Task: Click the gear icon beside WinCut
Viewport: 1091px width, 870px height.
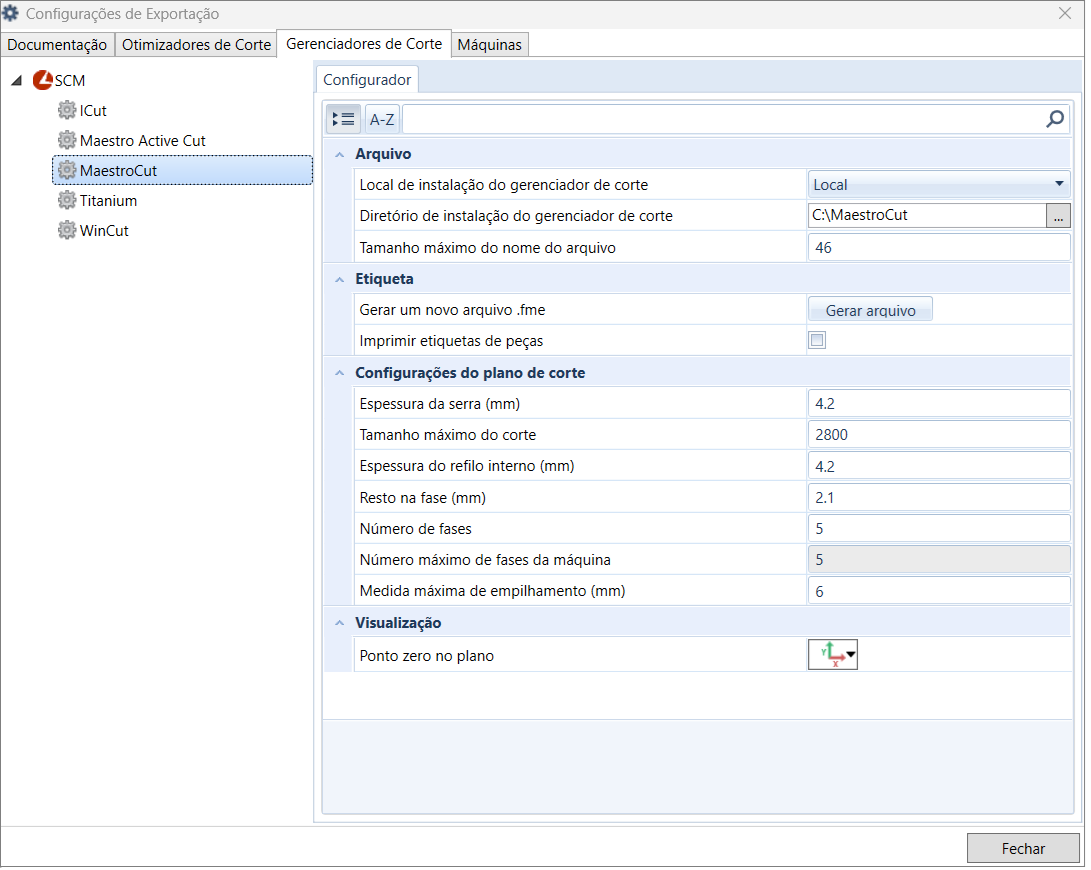Action: coord(67,230)
